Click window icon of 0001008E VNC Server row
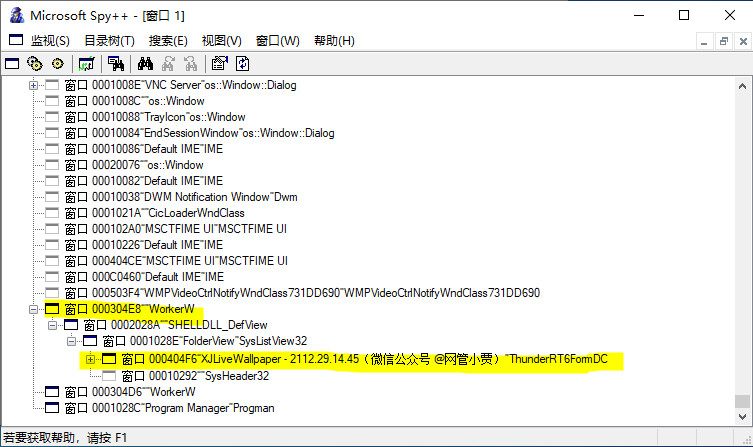753x447 pixels. coord(52,85)
